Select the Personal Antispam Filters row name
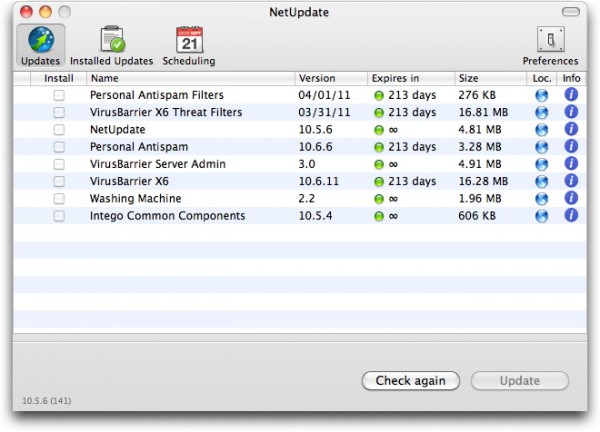The image size is (600, 432). coord(157,95)
